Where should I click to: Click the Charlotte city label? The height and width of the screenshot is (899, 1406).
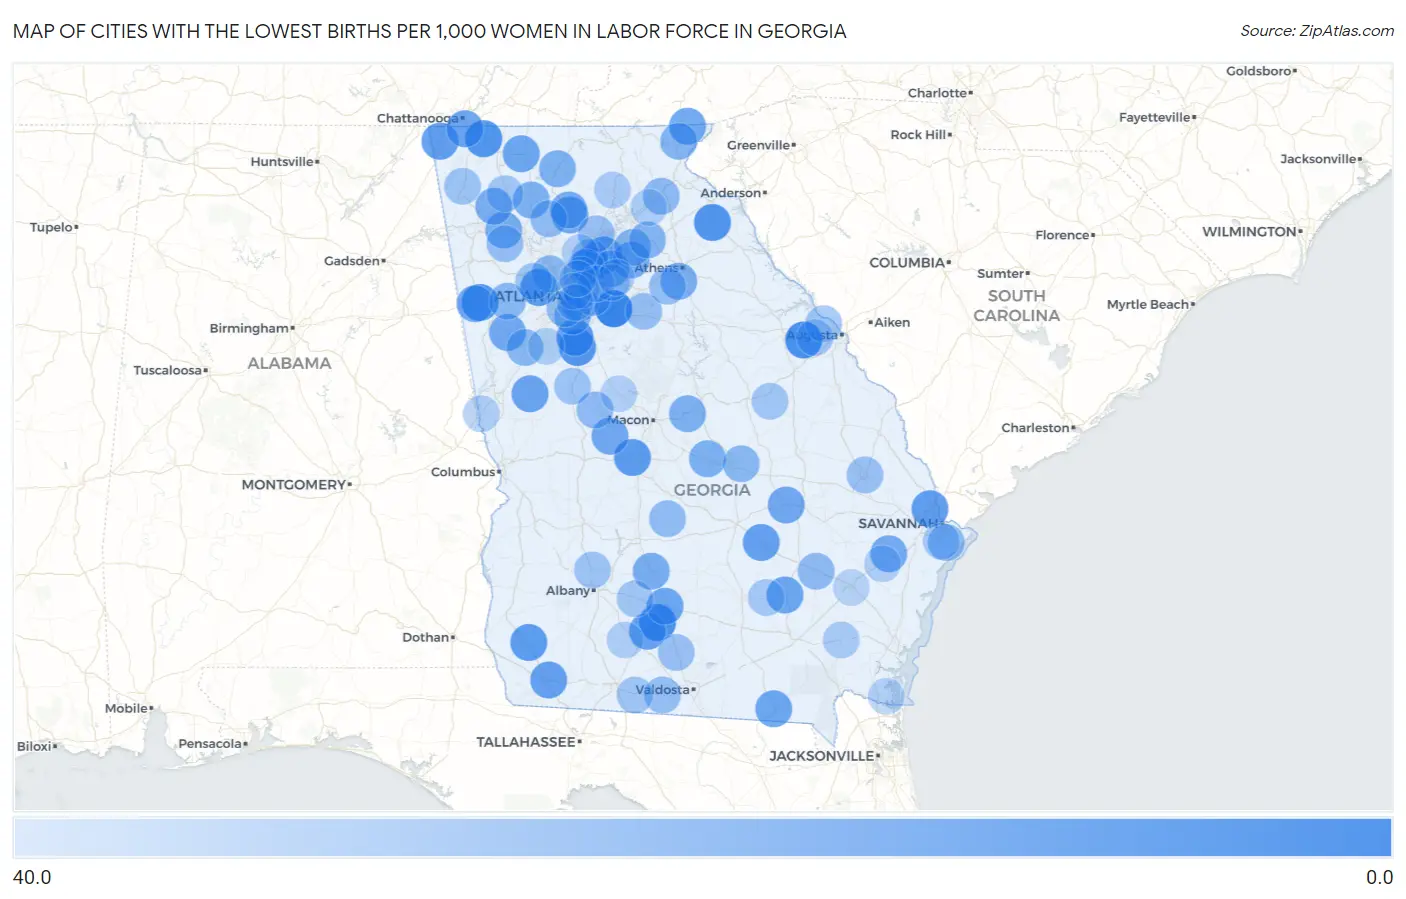pos(937,93)
